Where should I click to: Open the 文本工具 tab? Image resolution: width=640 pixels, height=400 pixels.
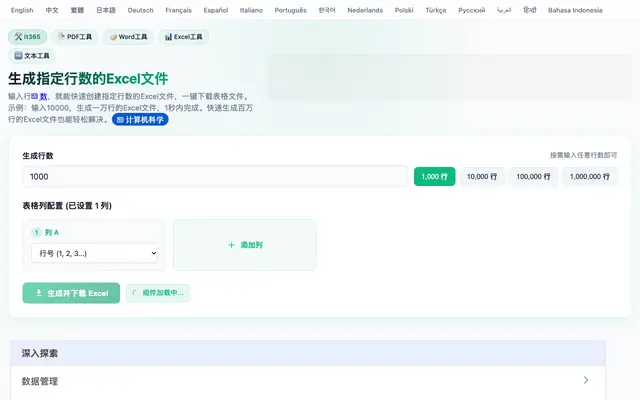pos(32,56)
